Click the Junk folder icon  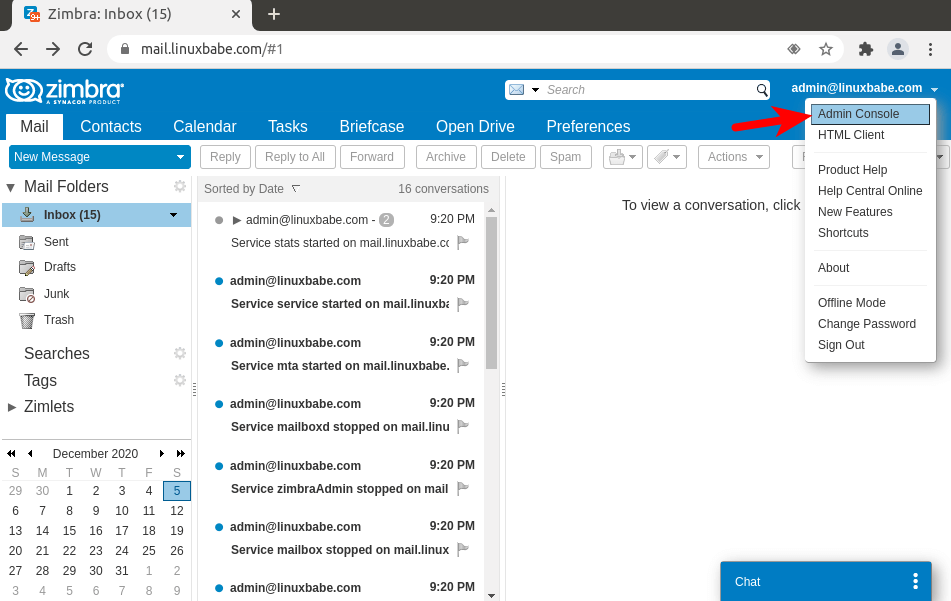click(27, 294)
